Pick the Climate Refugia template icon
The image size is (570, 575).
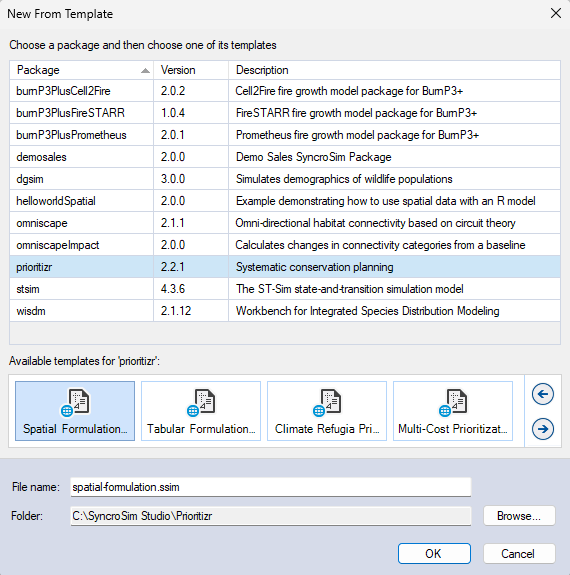point(327,411)
